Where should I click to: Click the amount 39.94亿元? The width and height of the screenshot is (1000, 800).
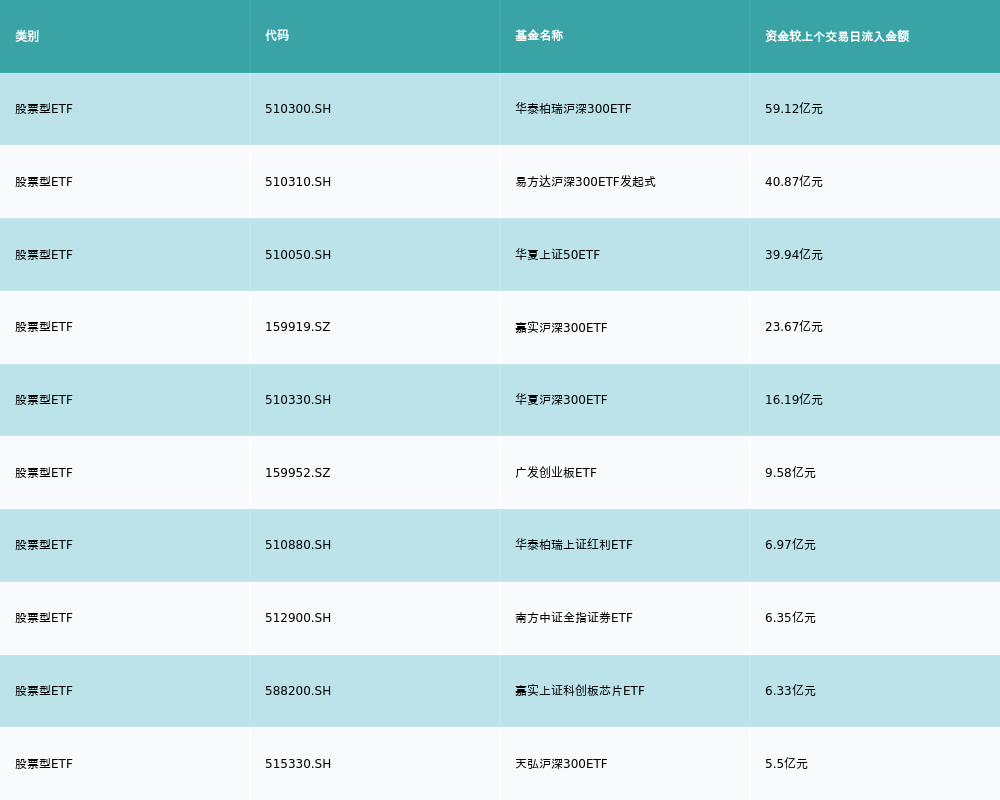(793, 255)
